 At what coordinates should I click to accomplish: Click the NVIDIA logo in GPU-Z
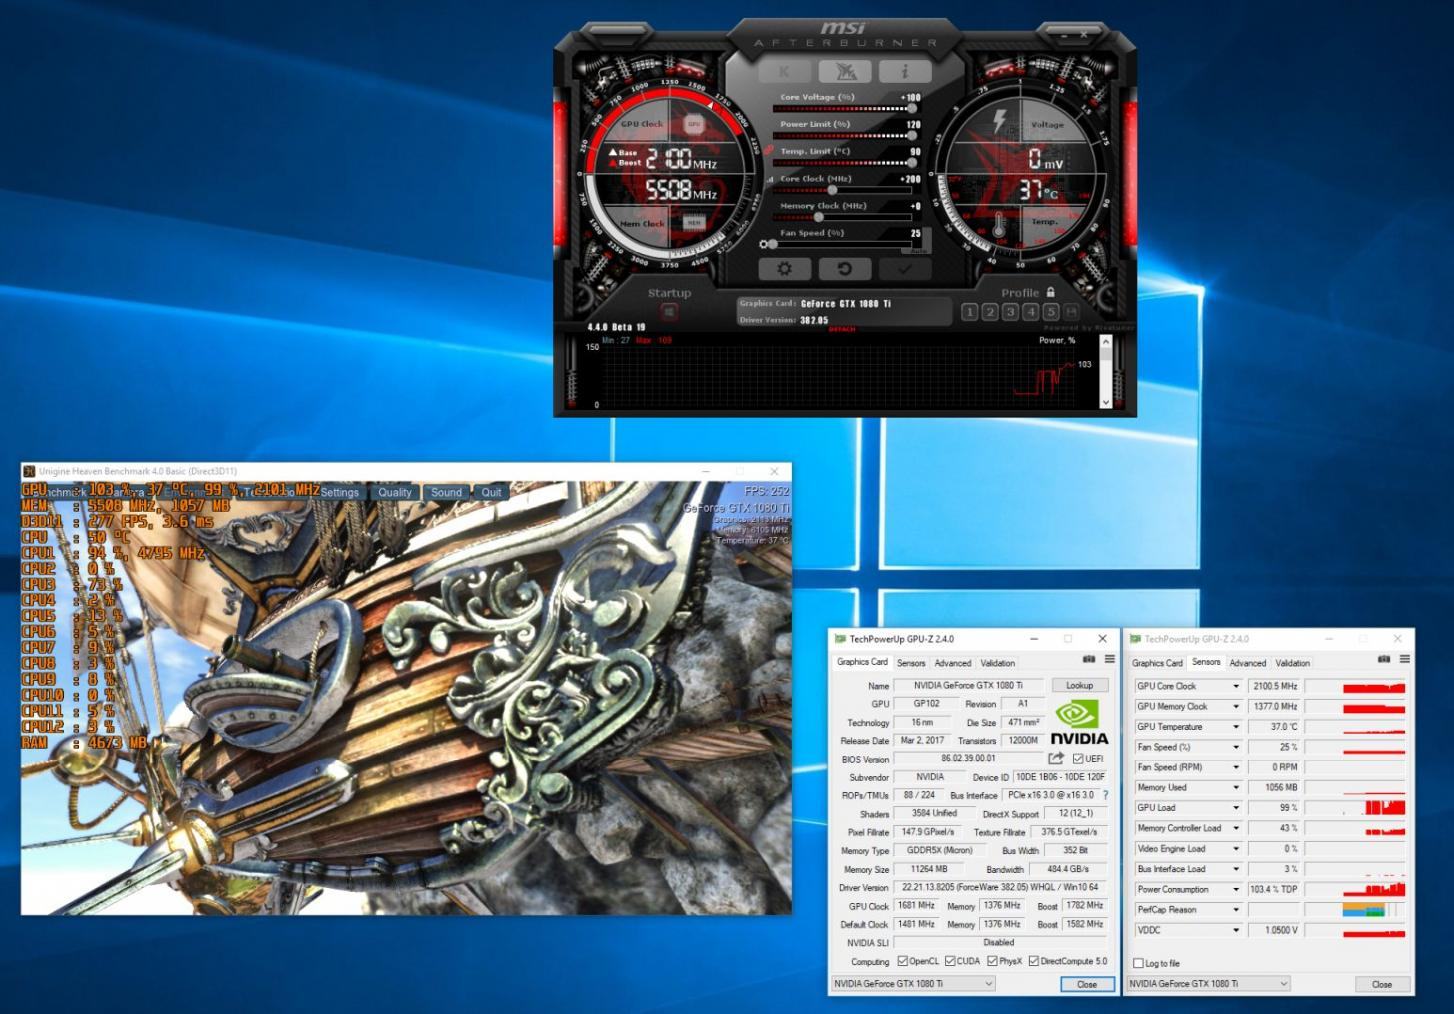tap(1078, 723)
